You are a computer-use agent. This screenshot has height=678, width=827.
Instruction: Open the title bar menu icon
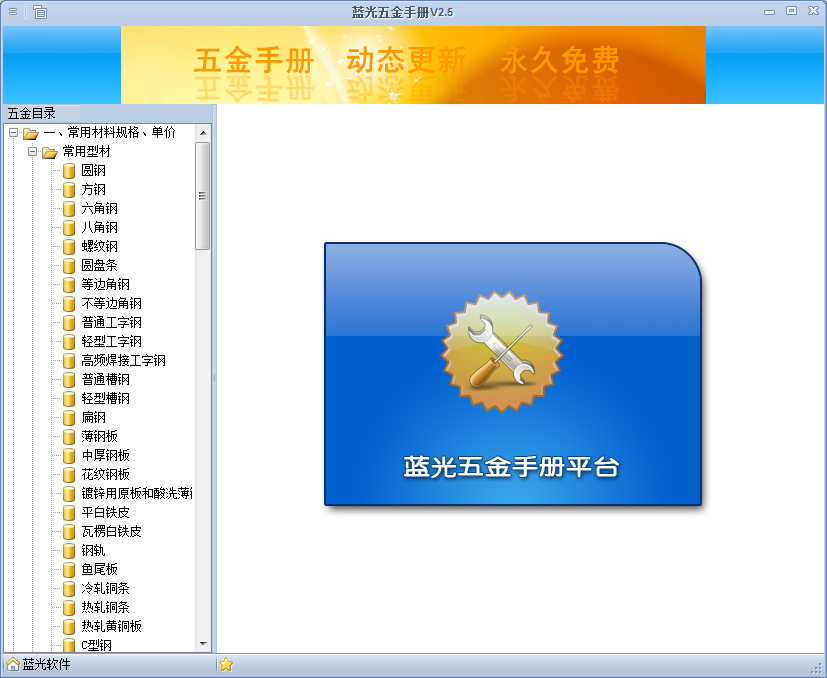[x=13, y=12]
